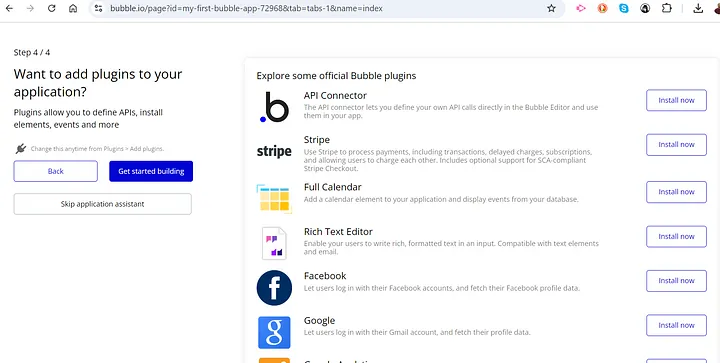Image resolution: width=720 pixels, height=363 pixels.
Task: Focus the browser address bar URL
Action: tap(246, 8)
